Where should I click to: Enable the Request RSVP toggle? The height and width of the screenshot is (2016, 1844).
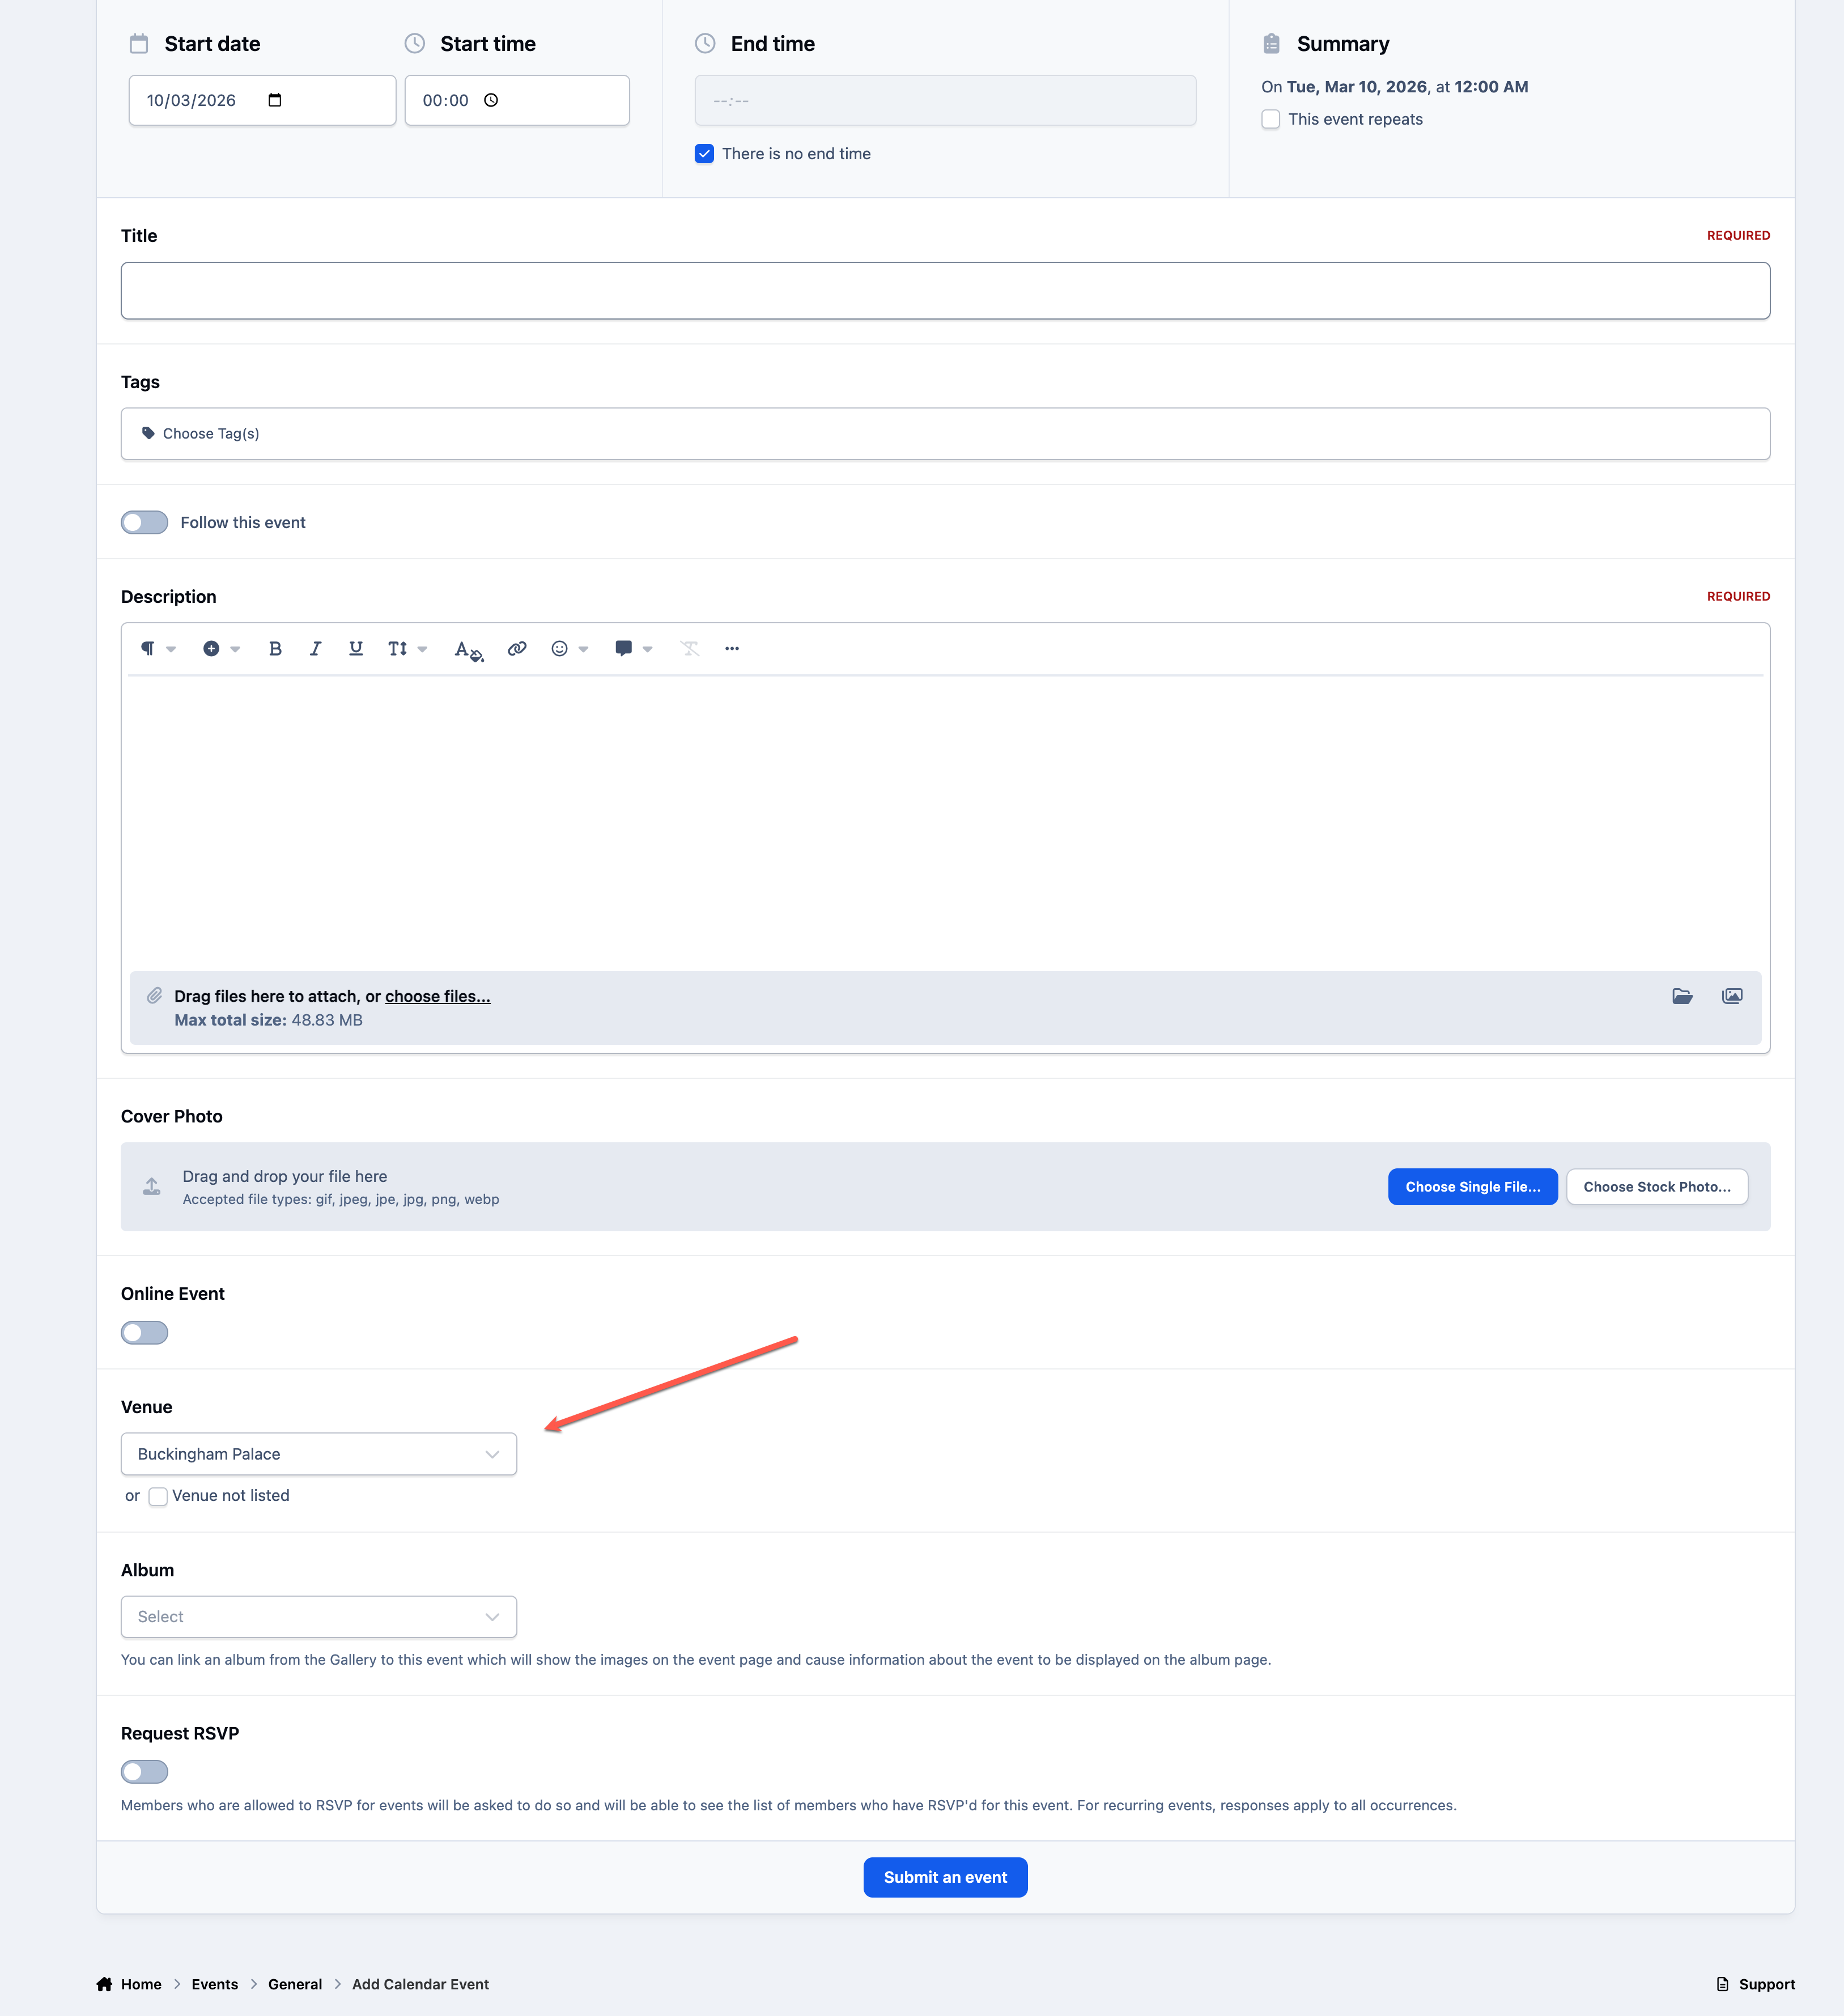point(144,1772)
